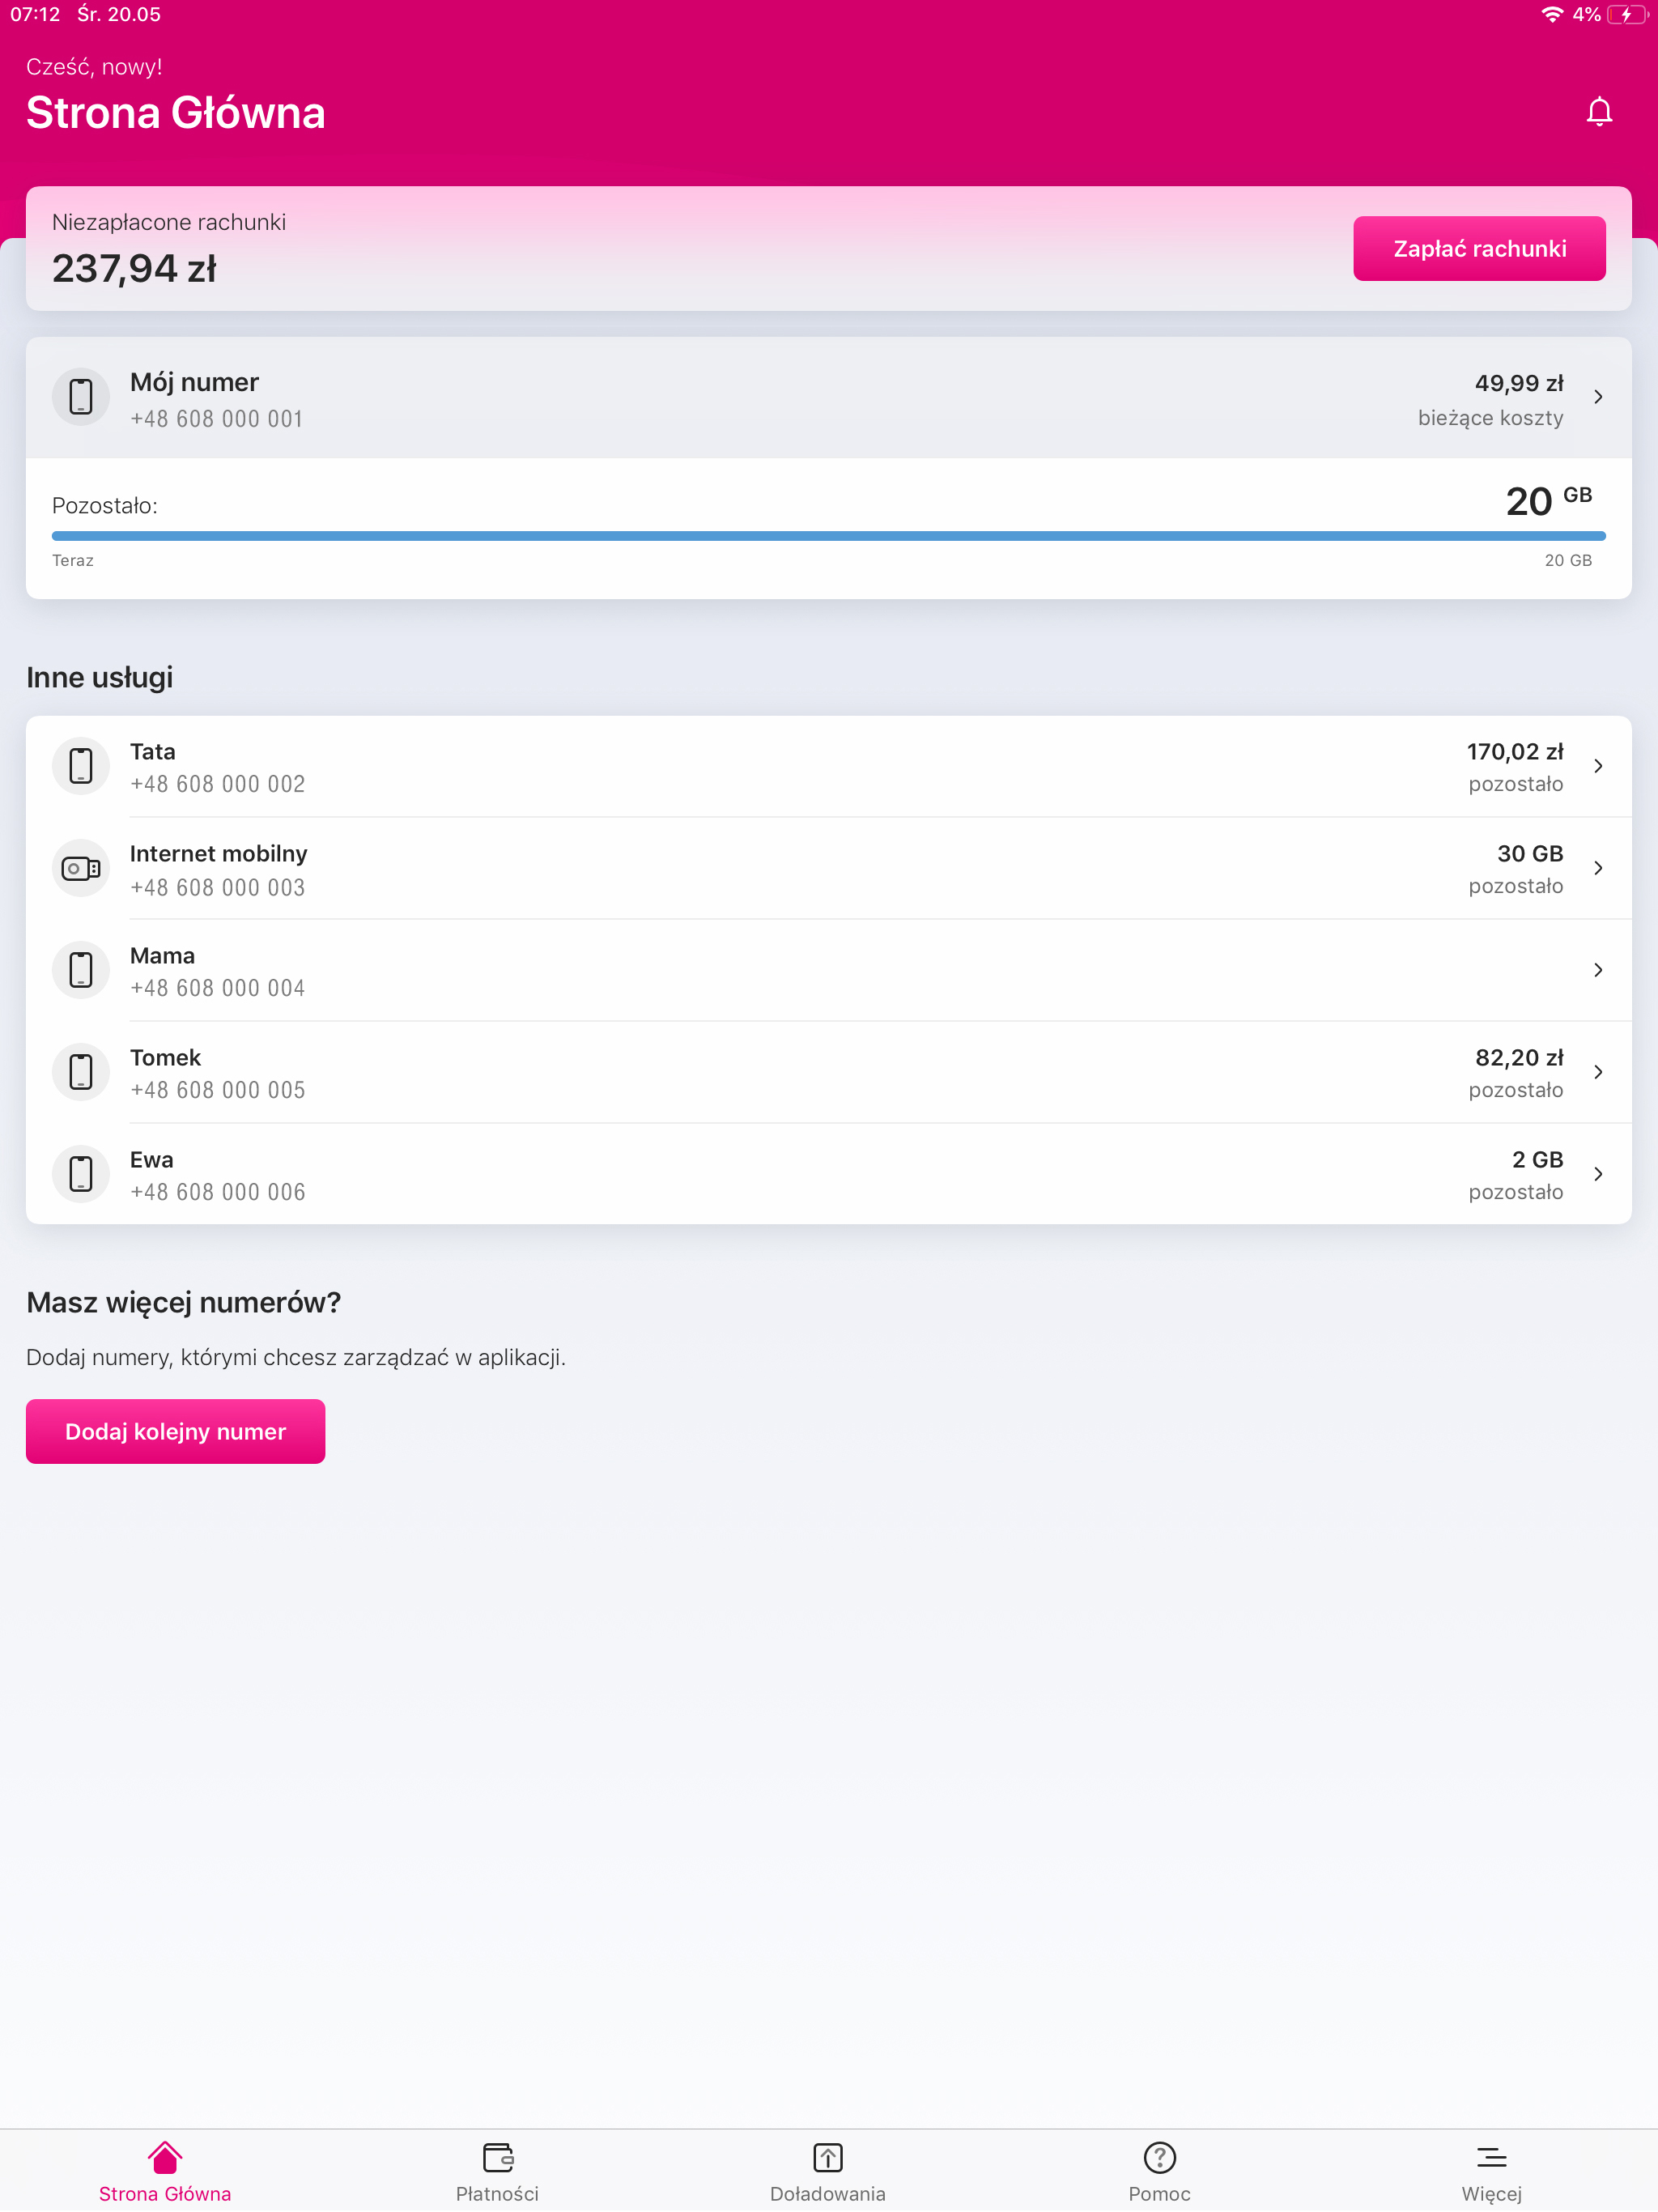Click the phone icon next to Ewa
The image size is (1658, 2212).
coord(80,1174)
